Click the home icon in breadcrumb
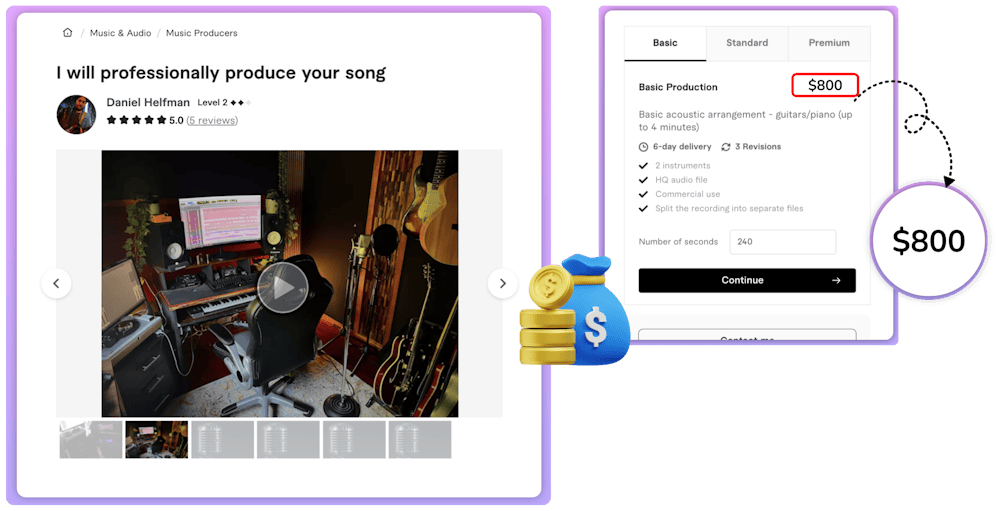The width and height of the screenshot is (998, 511). coord(67,32)
